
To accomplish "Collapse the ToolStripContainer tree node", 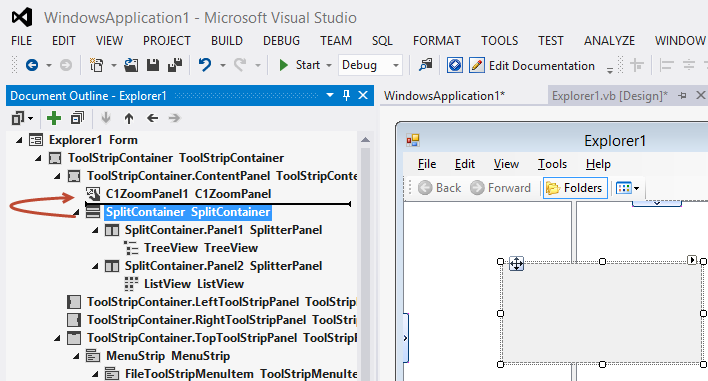I will pos(38,158).
